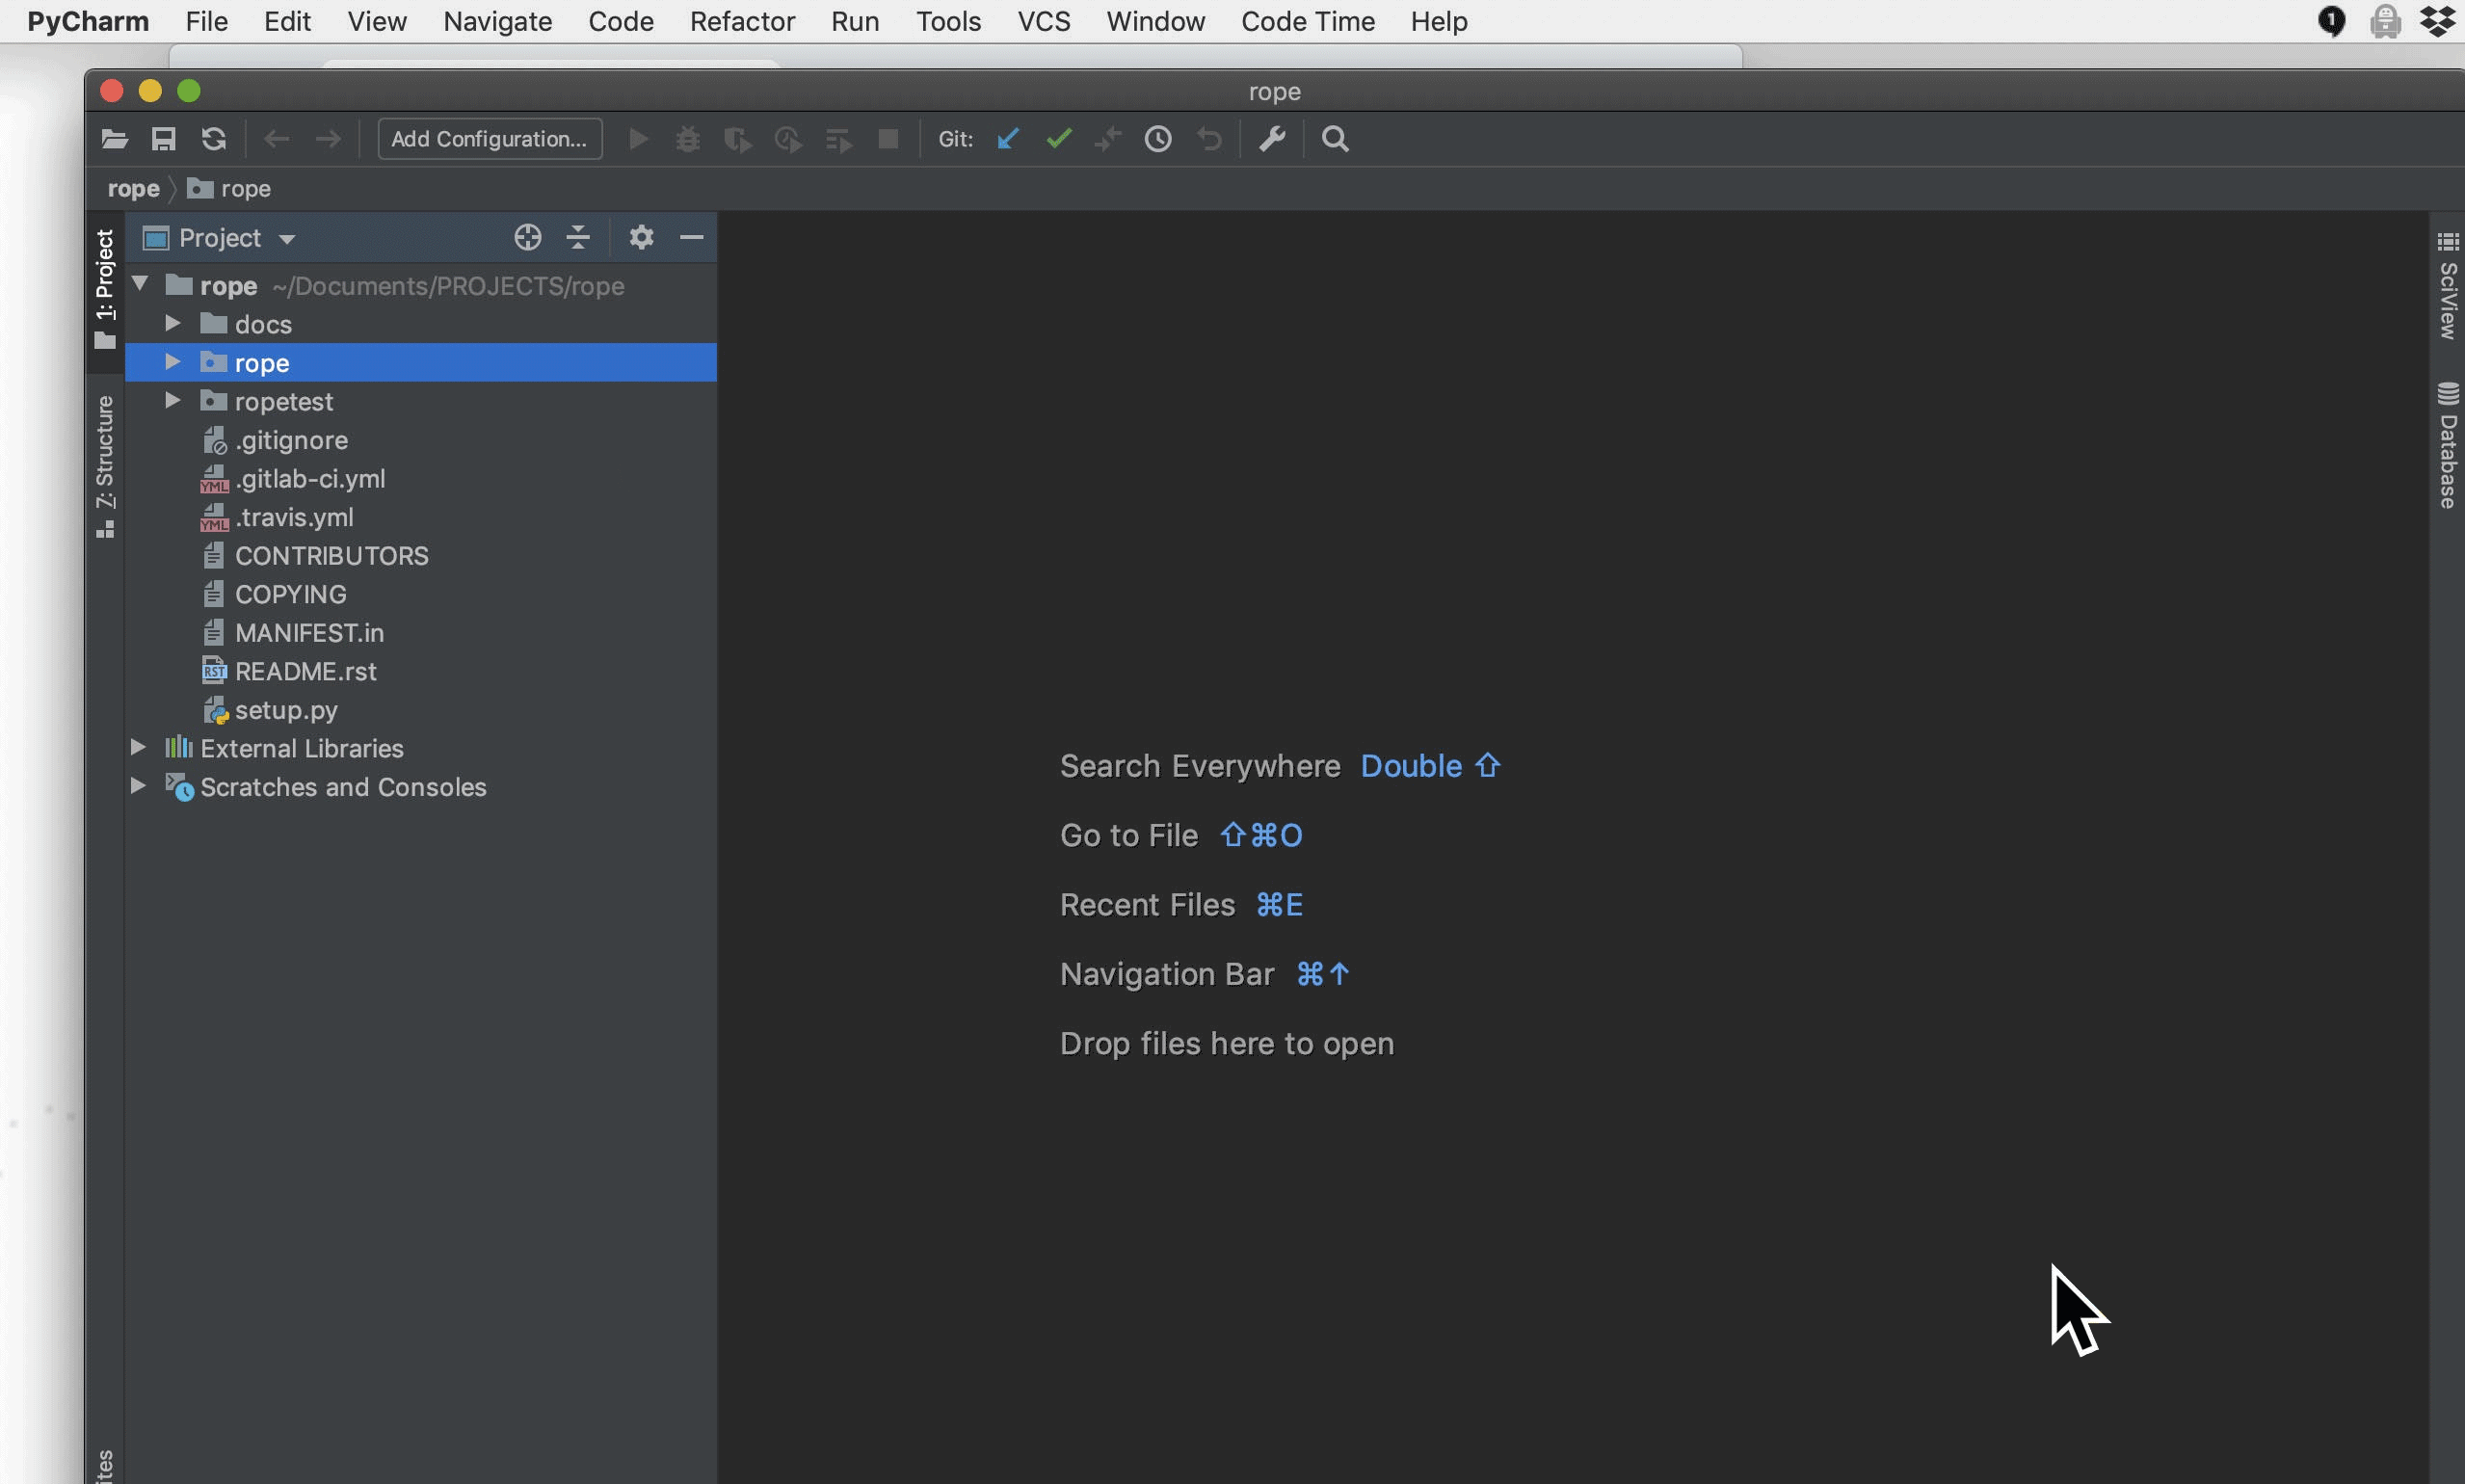Click the Debug bug icon
Viewport: 2465px width, 1484px height.
pyautogui.click(x=688, y=139)
